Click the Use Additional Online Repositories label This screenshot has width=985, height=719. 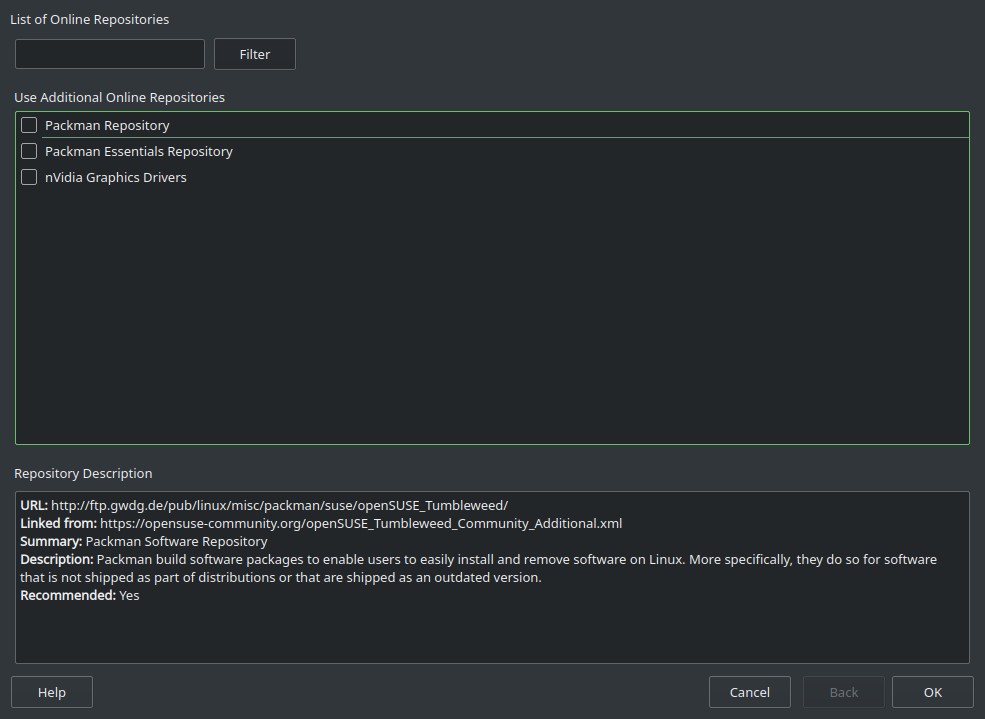pyautogui.click(x=119, y=97)
